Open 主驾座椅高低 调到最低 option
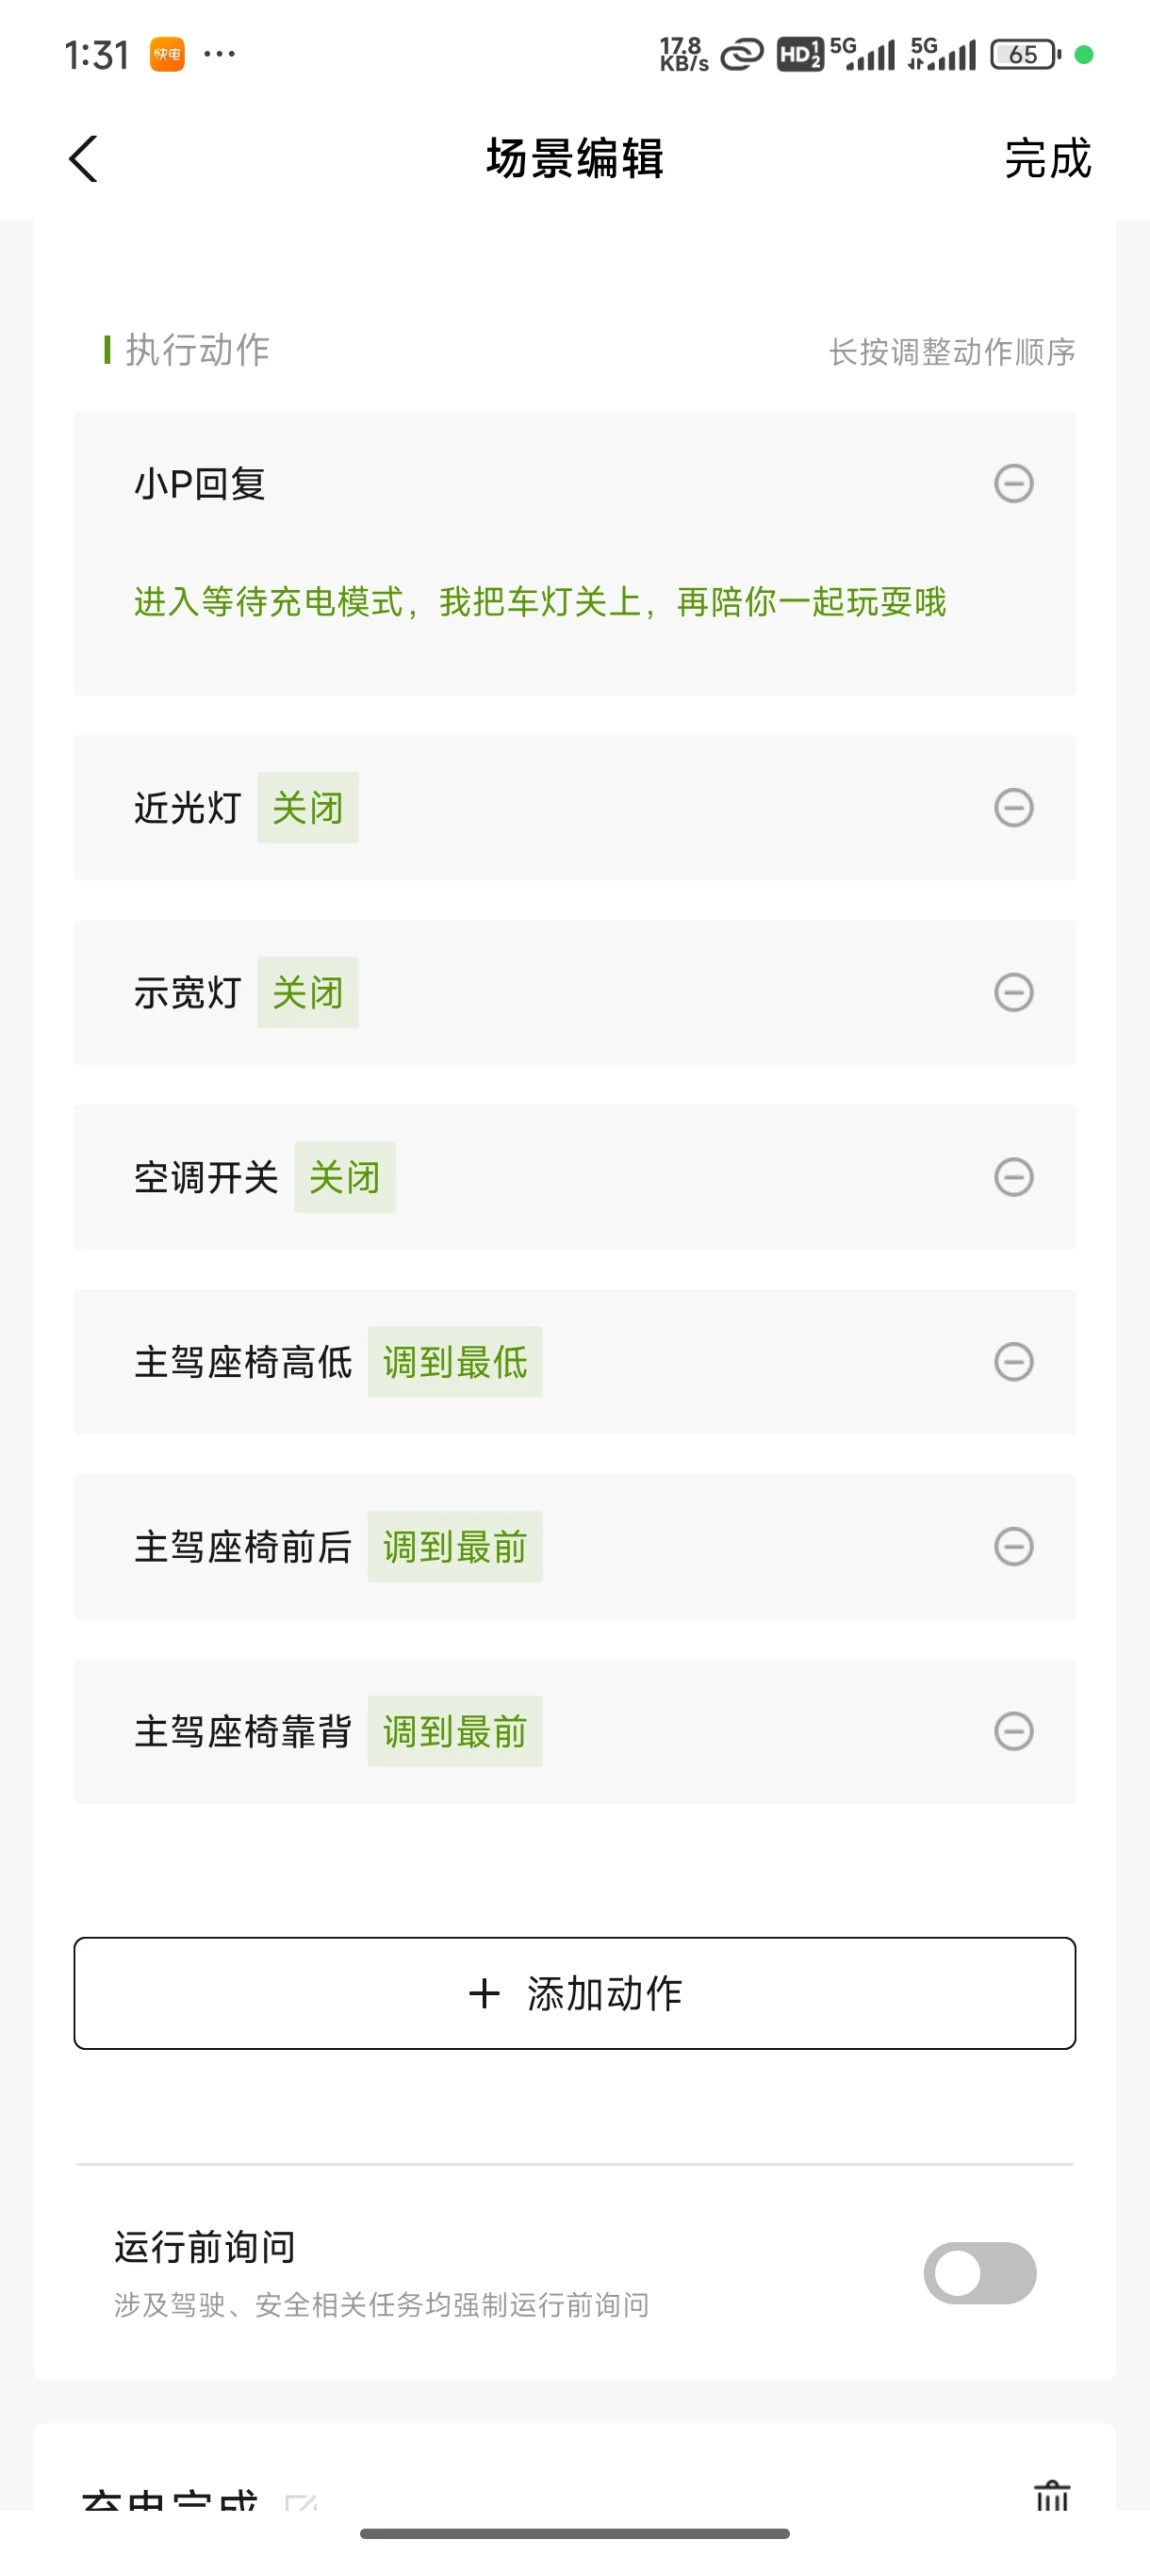This screenshot has width=1150, height=2556. [455, 1361]
